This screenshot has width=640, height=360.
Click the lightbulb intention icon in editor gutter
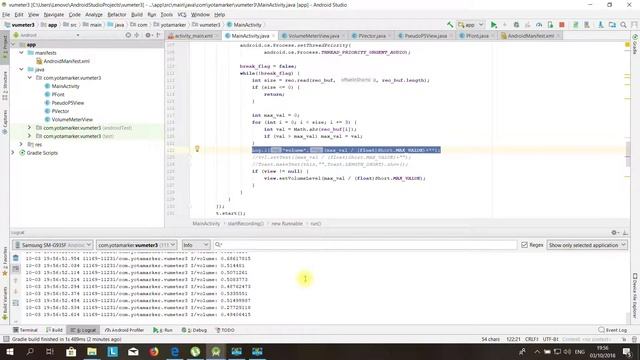coord(197,149)
